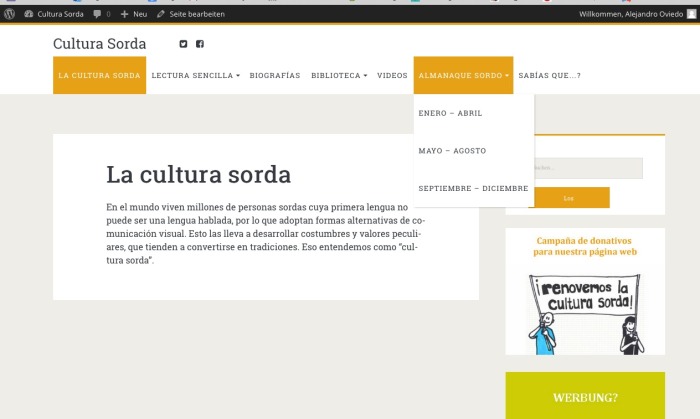Open the Facebook social icon
The width and height of the screenshot is (700, 419).
200,44
